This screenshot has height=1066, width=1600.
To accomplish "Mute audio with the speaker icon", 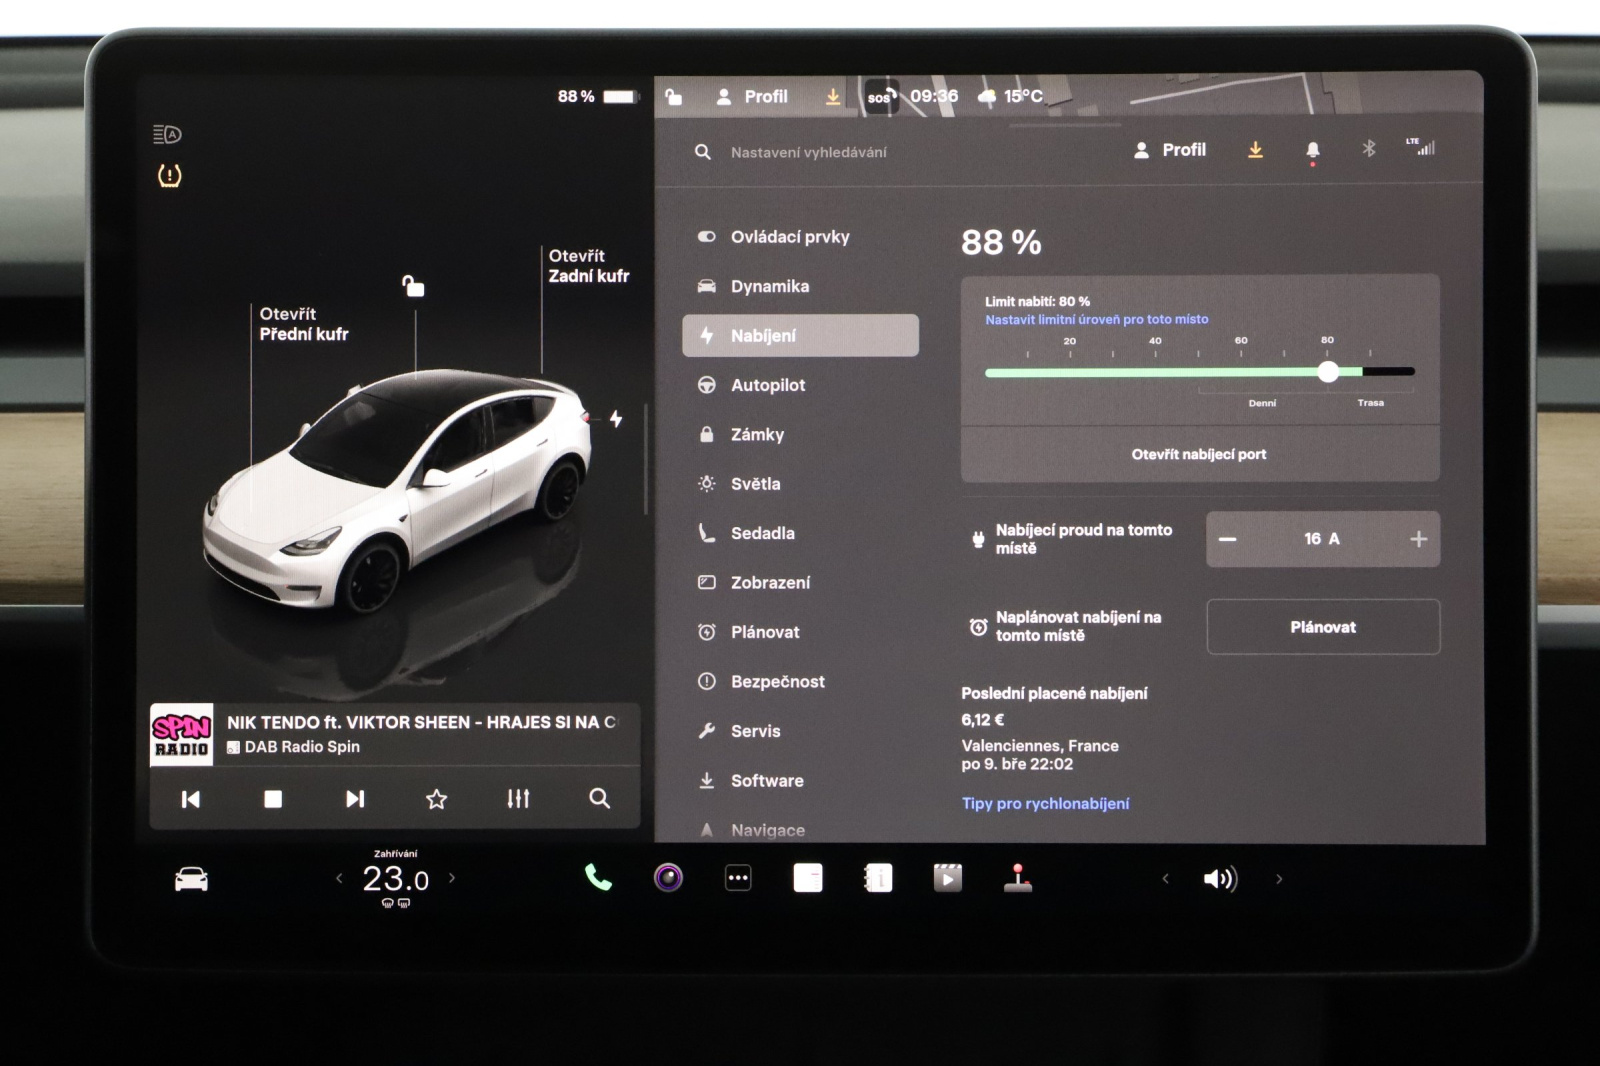I will (1220, 879).
